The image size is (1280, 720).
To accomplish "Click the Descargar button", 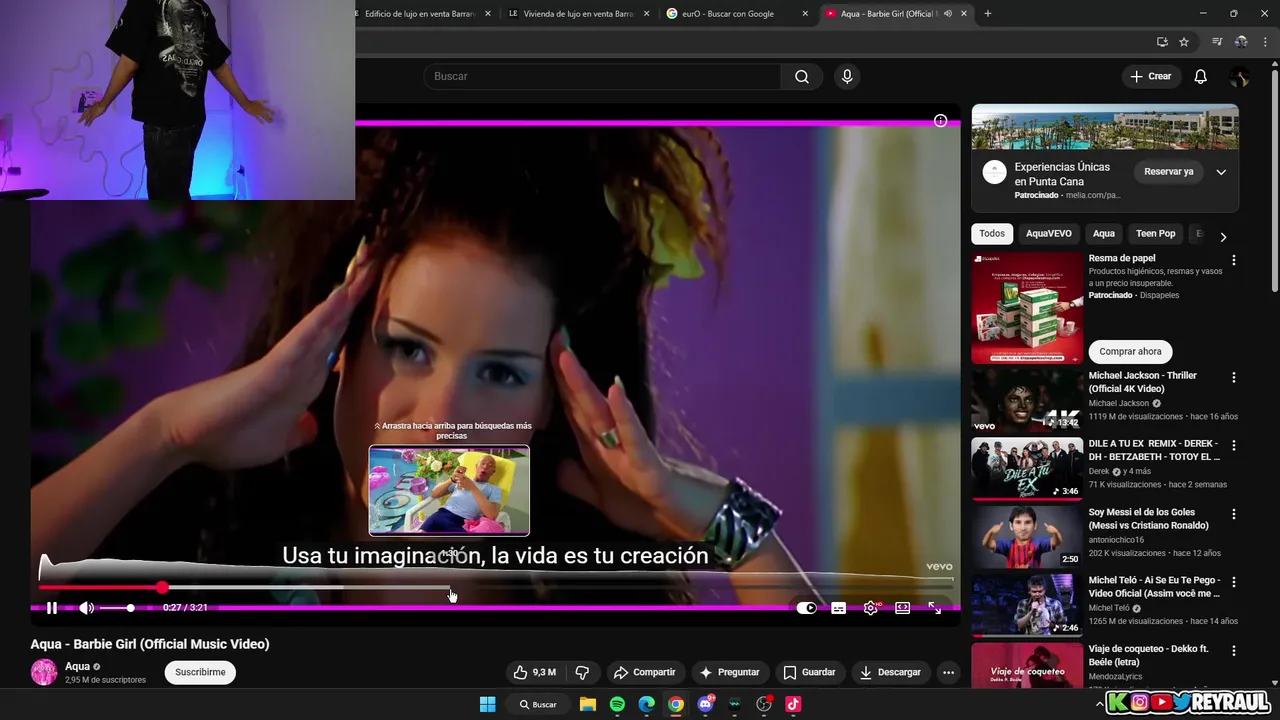I will tap(890, 672).
